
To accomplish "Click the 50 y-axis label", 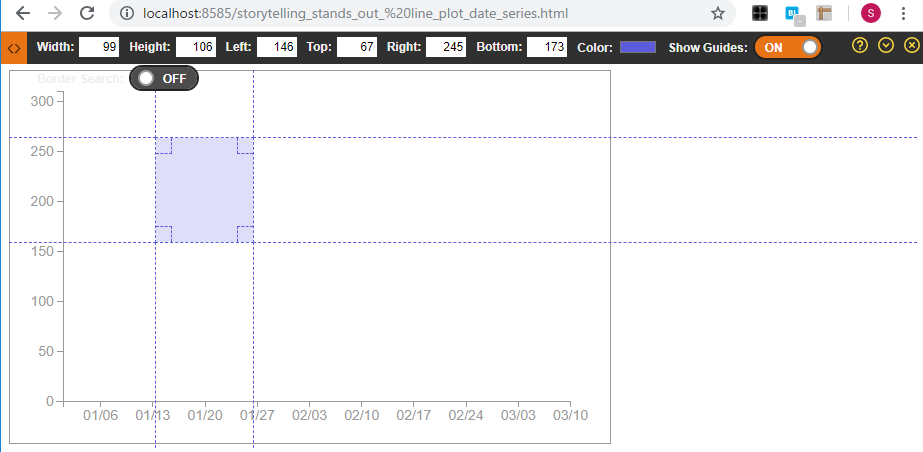I will click(x=47, y=351).
